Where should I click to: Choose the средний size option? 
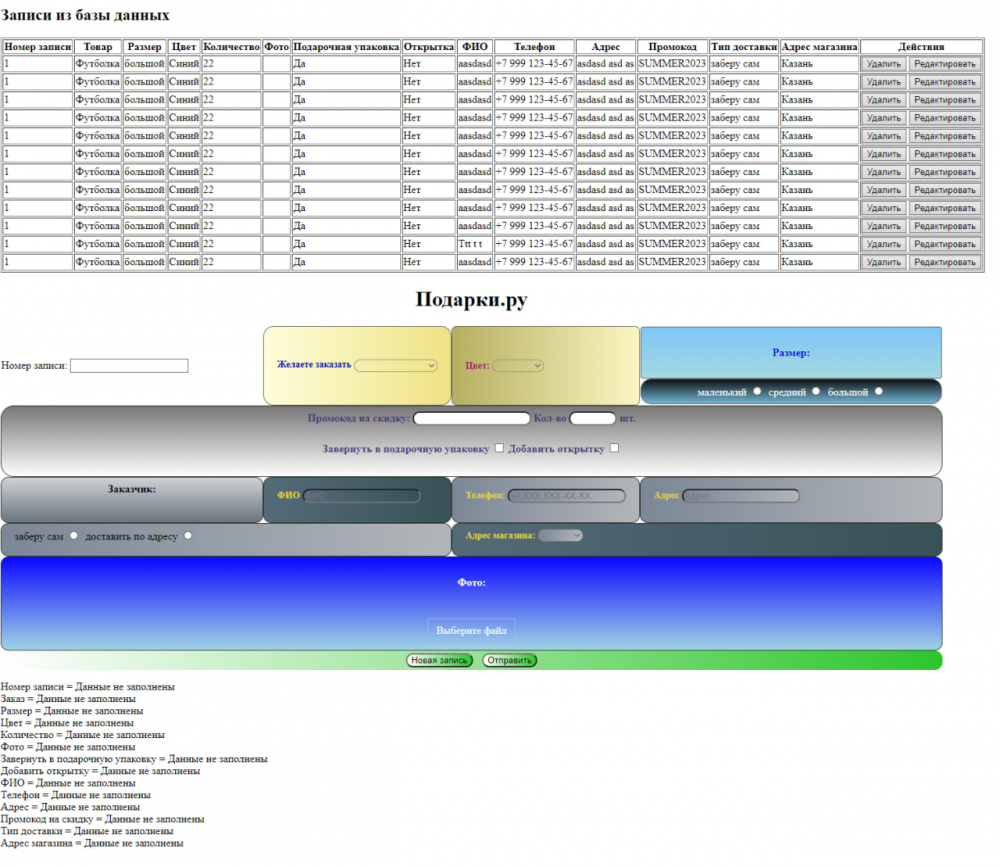tap(817, 391)
